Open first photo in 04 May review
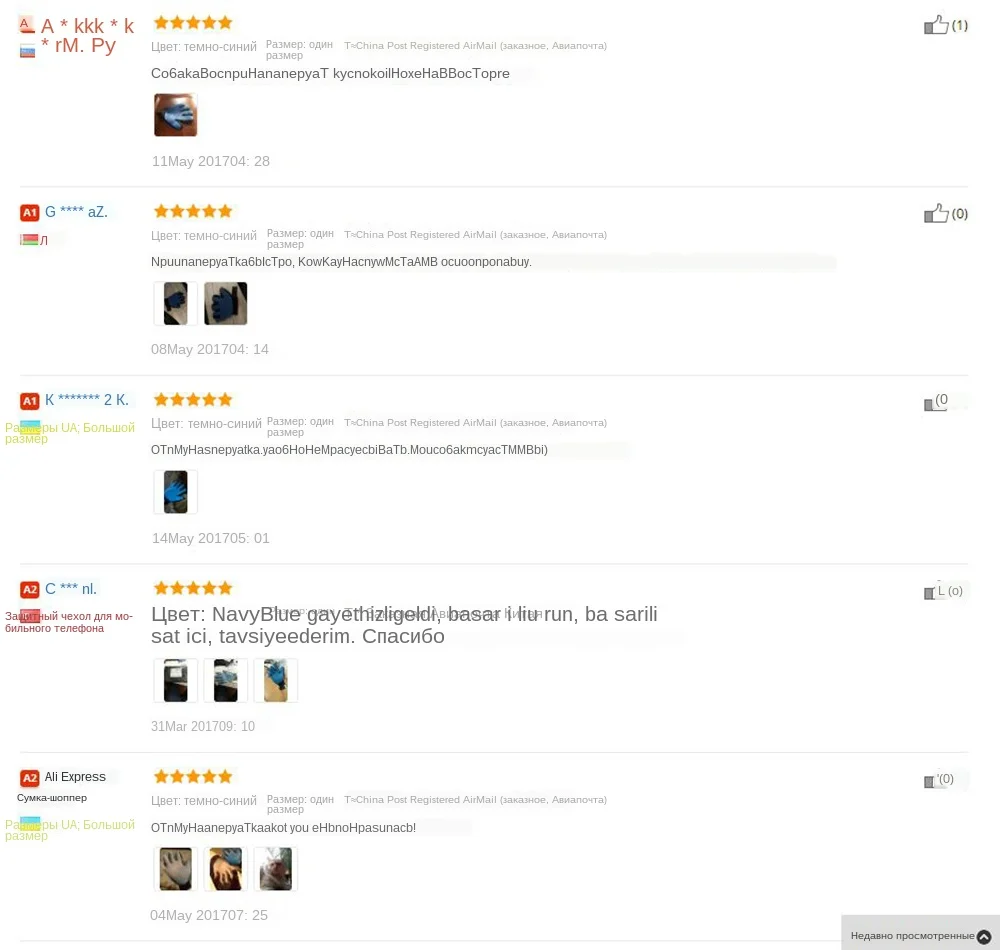Screen dimensions: 1000x950 coord(175,868)
